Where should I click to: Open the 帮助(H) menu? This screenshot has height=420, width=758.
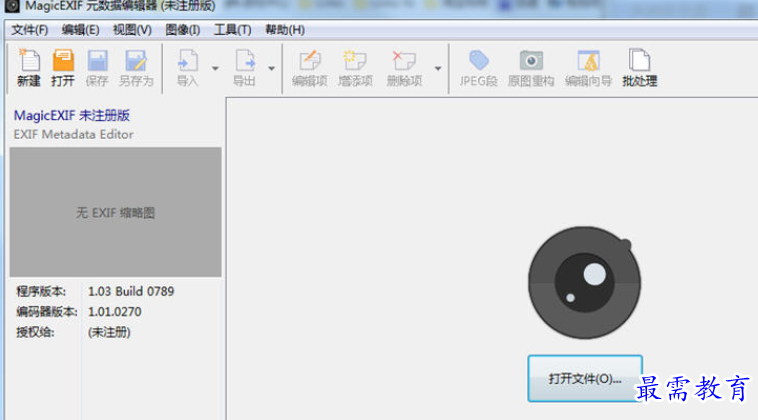[x=285, y=30]
